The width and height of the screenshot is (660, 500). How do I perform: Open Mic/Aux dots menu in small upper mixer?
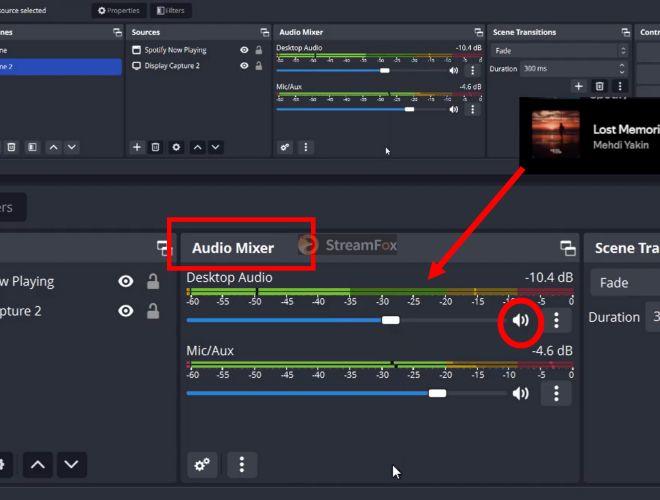pos(472,109)
